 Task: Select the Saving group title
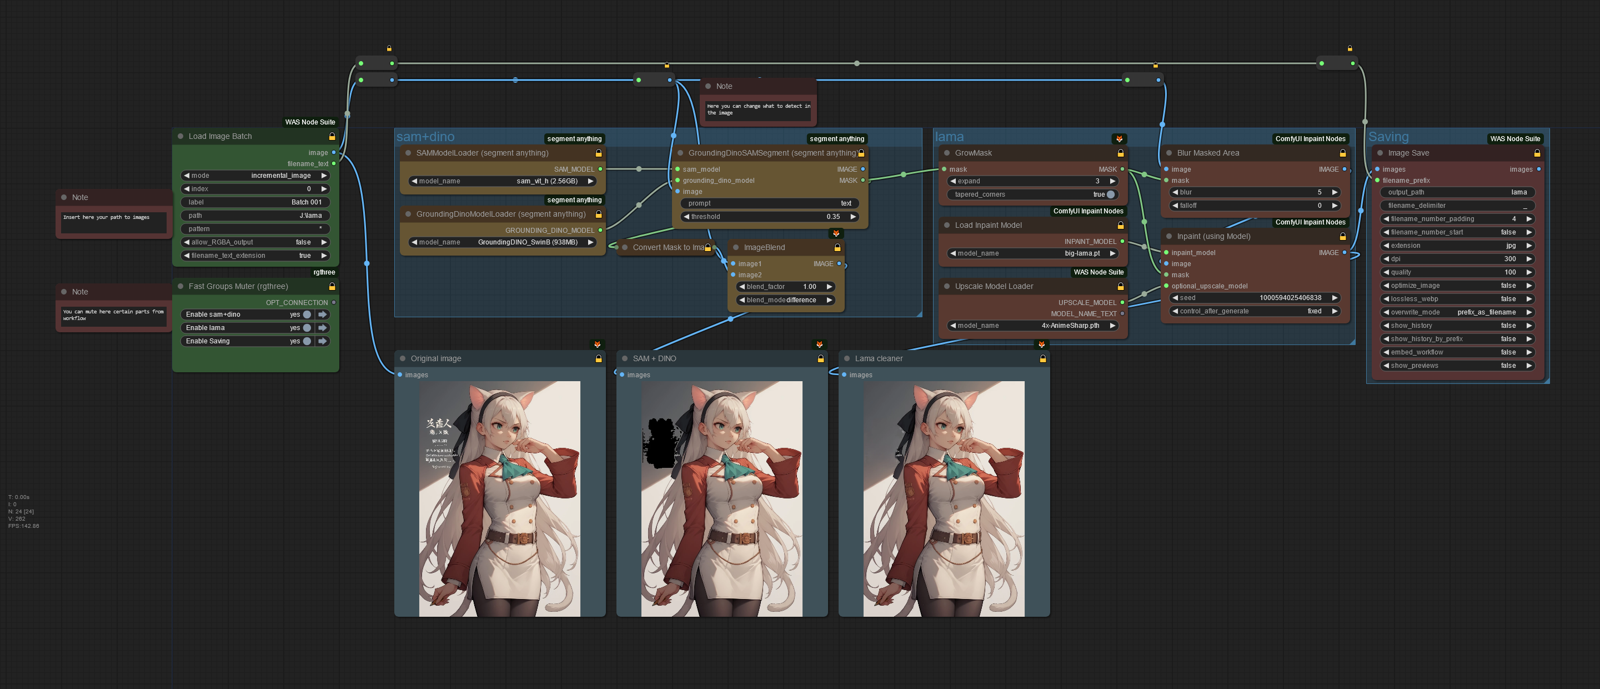1389,137
